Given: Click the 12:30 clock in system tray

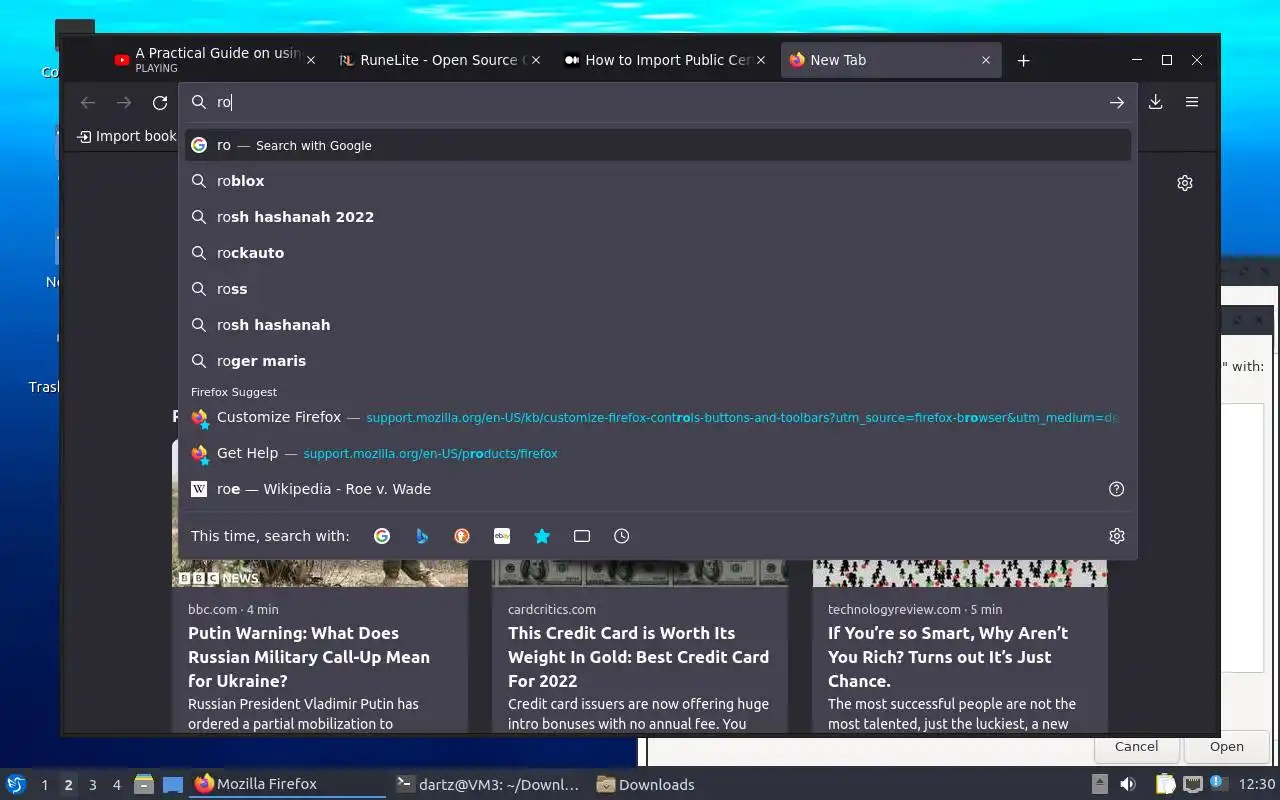Looking at the screenshot, I should (x=1257, y=784).
